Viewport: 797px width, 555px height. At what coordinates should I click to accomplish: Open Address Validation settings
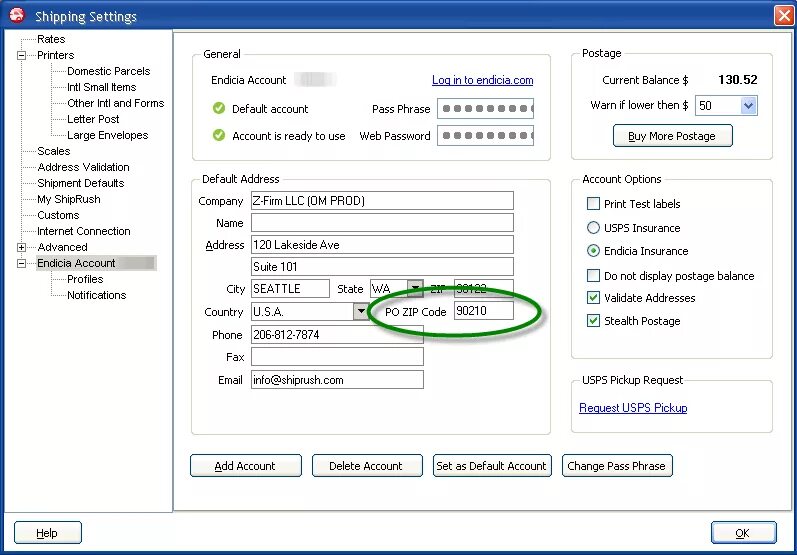[x=83, y=167]
